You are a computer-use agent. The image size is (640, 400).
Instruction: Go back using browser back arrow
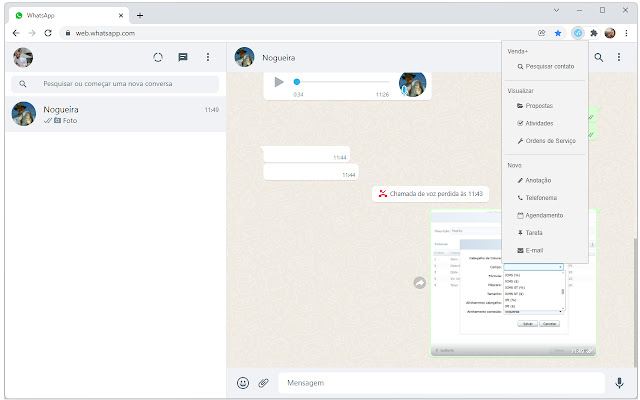click(x=16, y=33)
